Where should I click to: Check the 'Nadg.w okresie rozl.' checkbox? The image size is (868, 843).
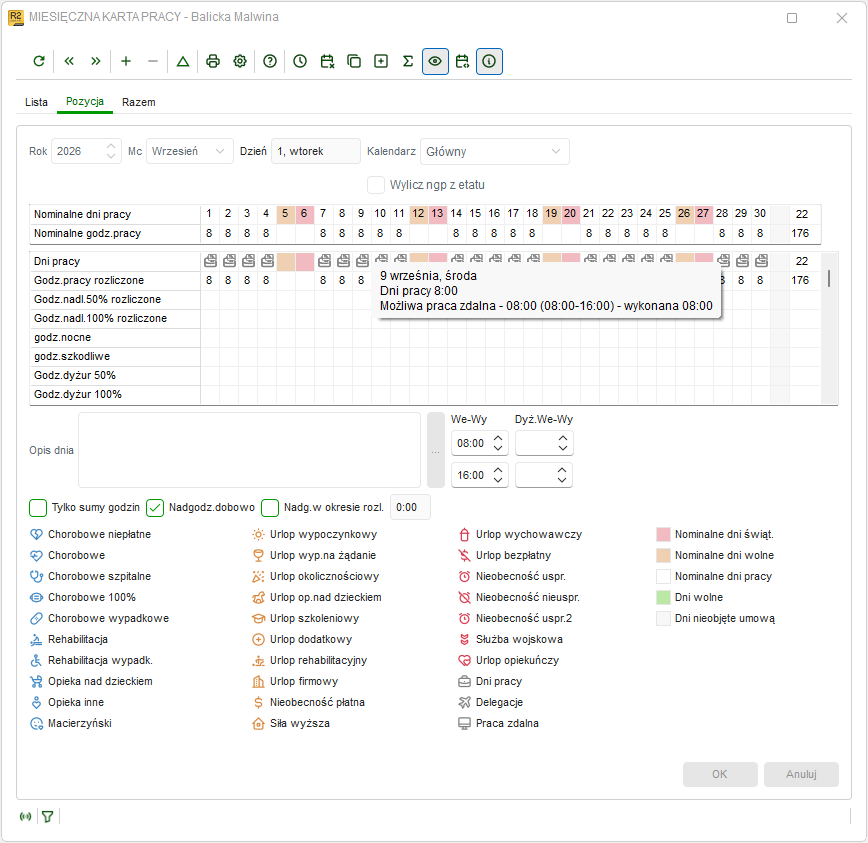coord(270,508)
